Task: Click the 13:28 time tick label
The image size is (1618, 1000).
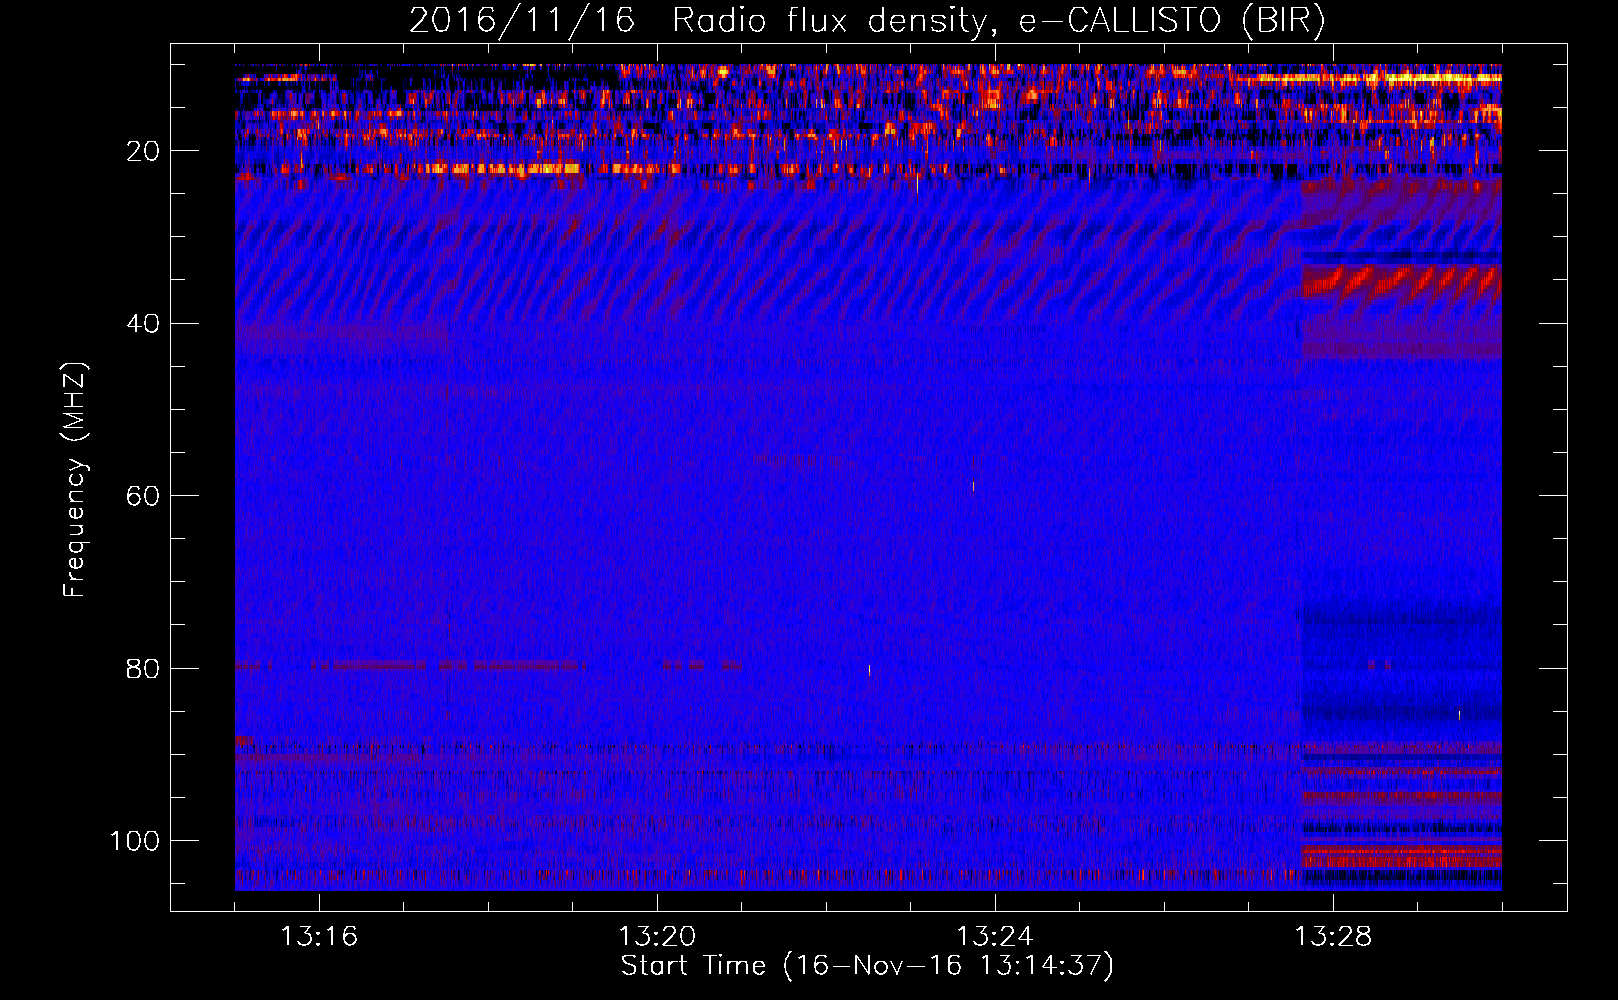Action: (x=1333, y=937)
